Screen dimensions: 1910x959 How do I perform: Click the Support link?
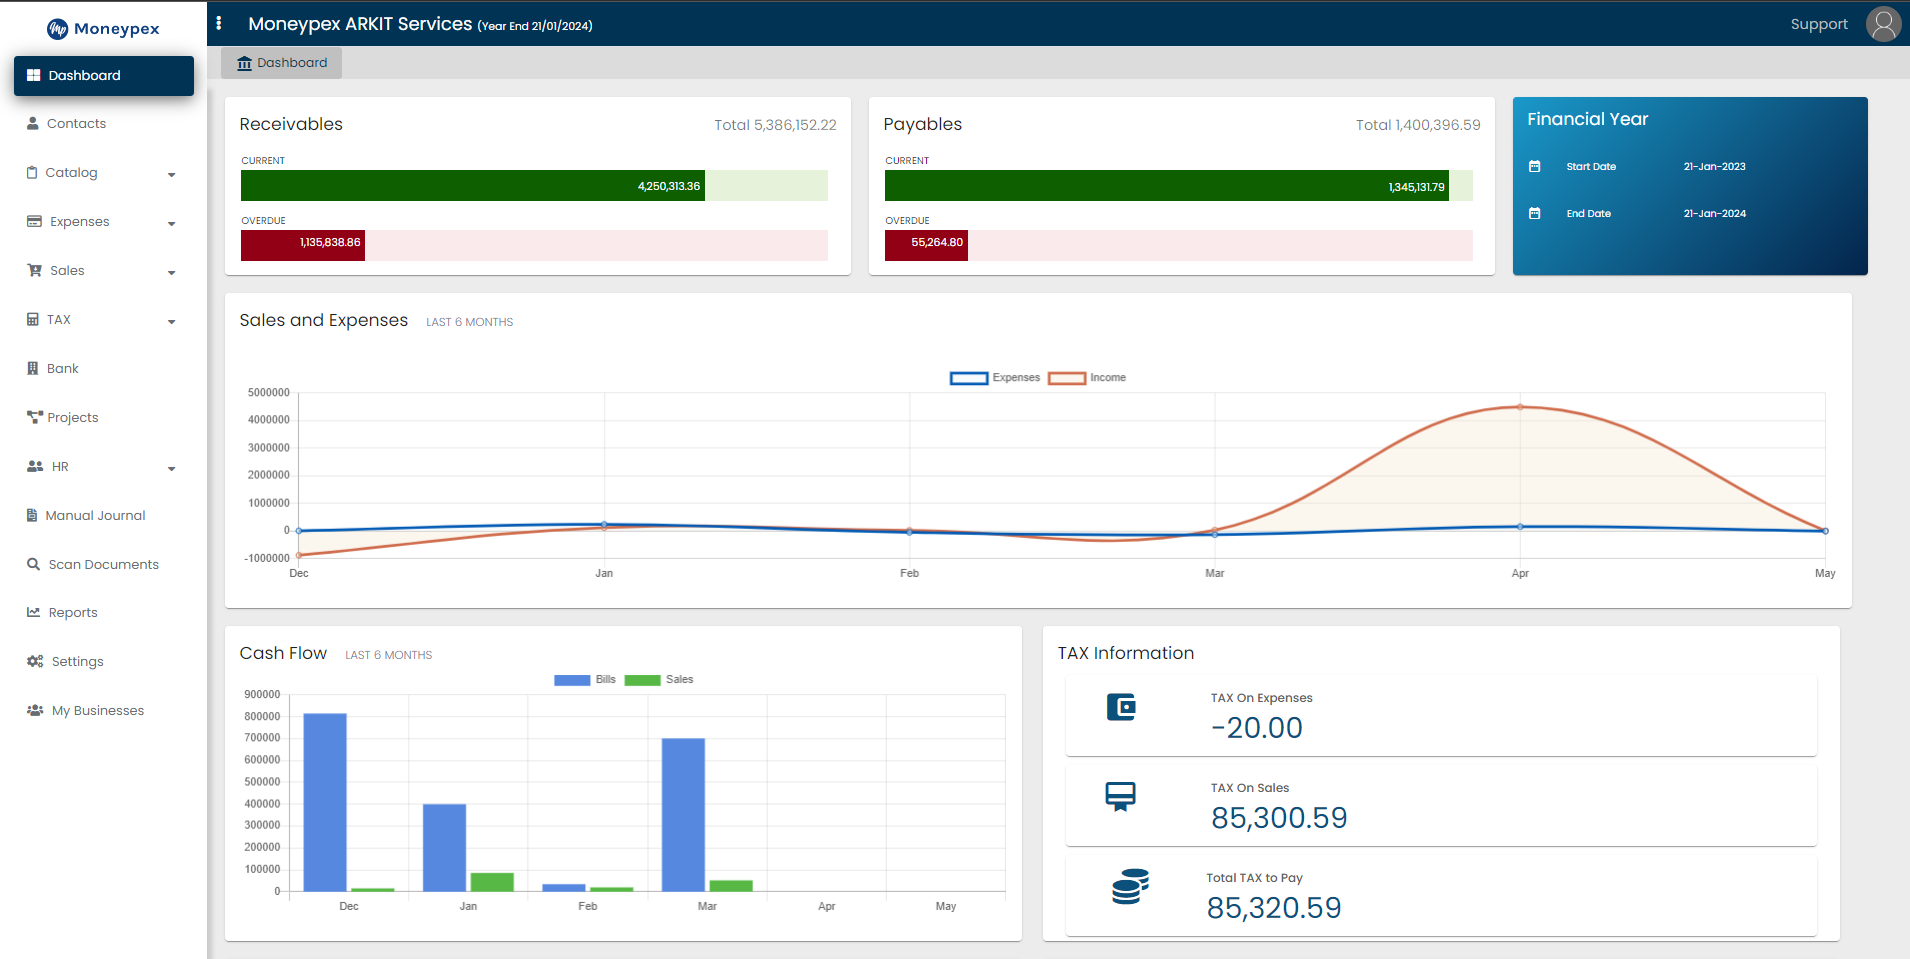coord(1818,23)
